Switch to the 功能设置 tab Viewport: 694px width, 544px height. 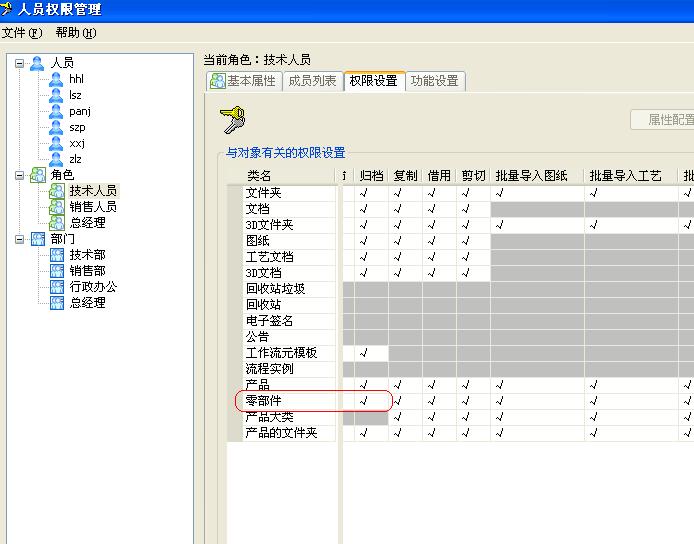click(x=434, y=81)
